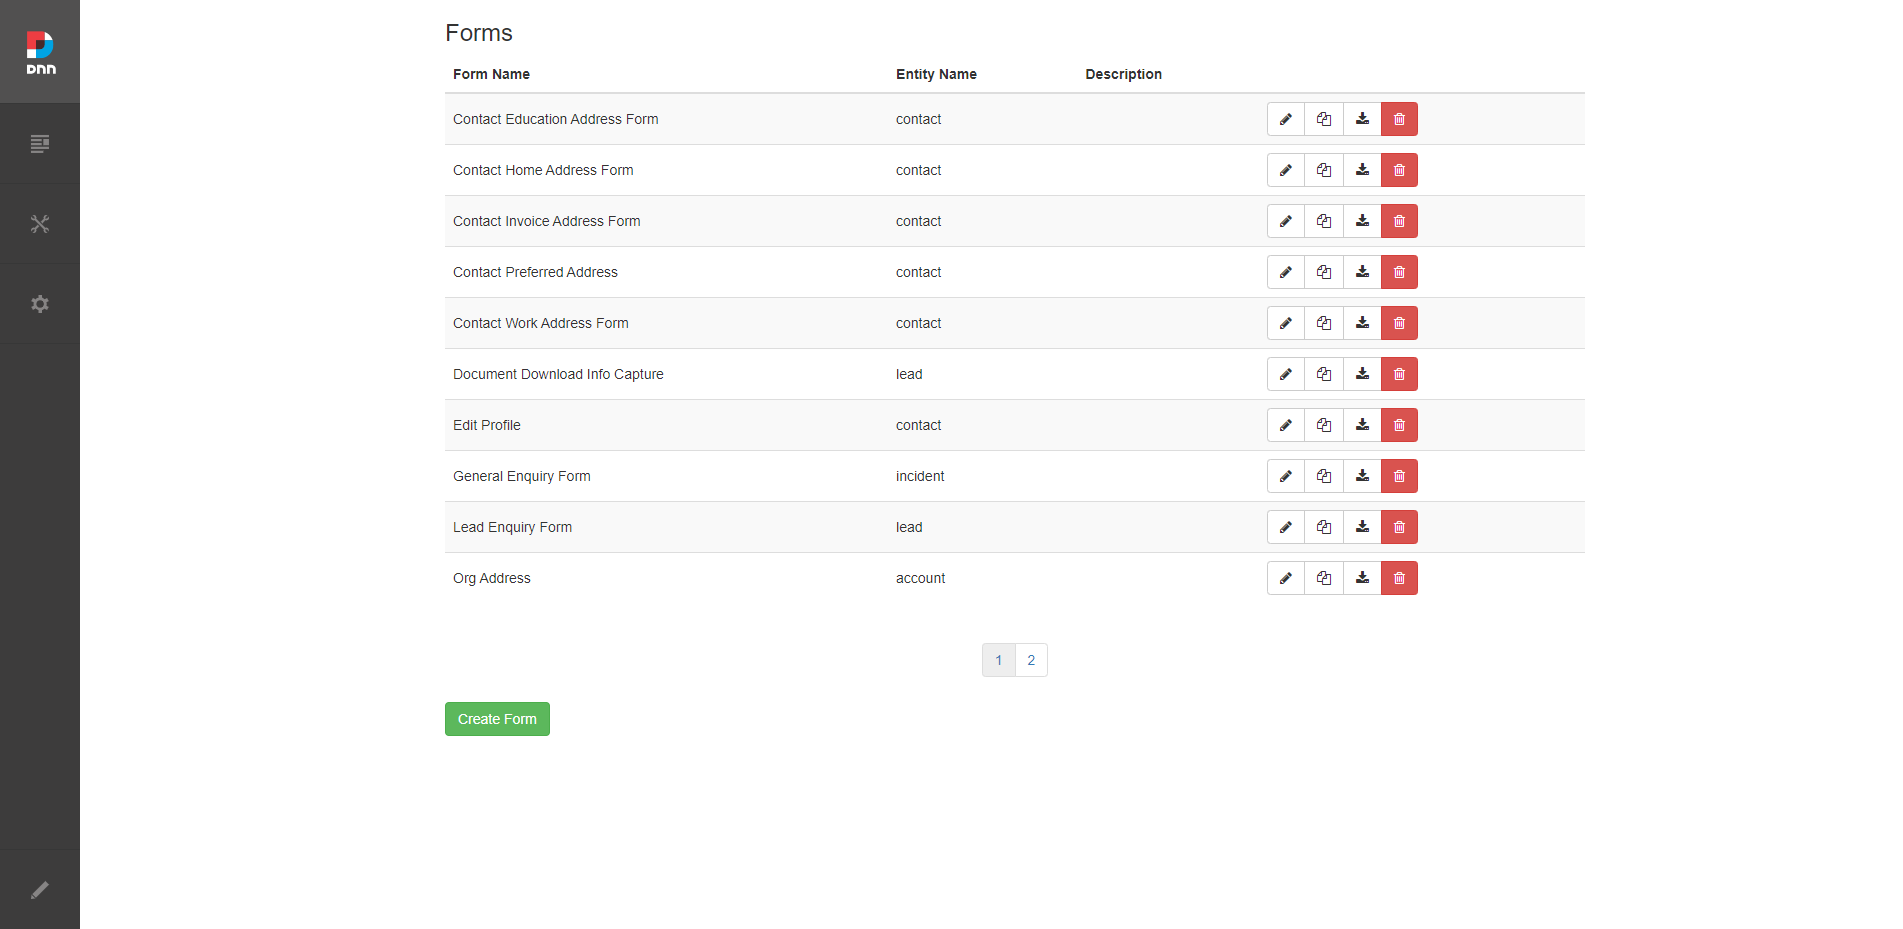Click the Create Form button
This screenshot has width=1903, height=929.
tap(497, 719)
